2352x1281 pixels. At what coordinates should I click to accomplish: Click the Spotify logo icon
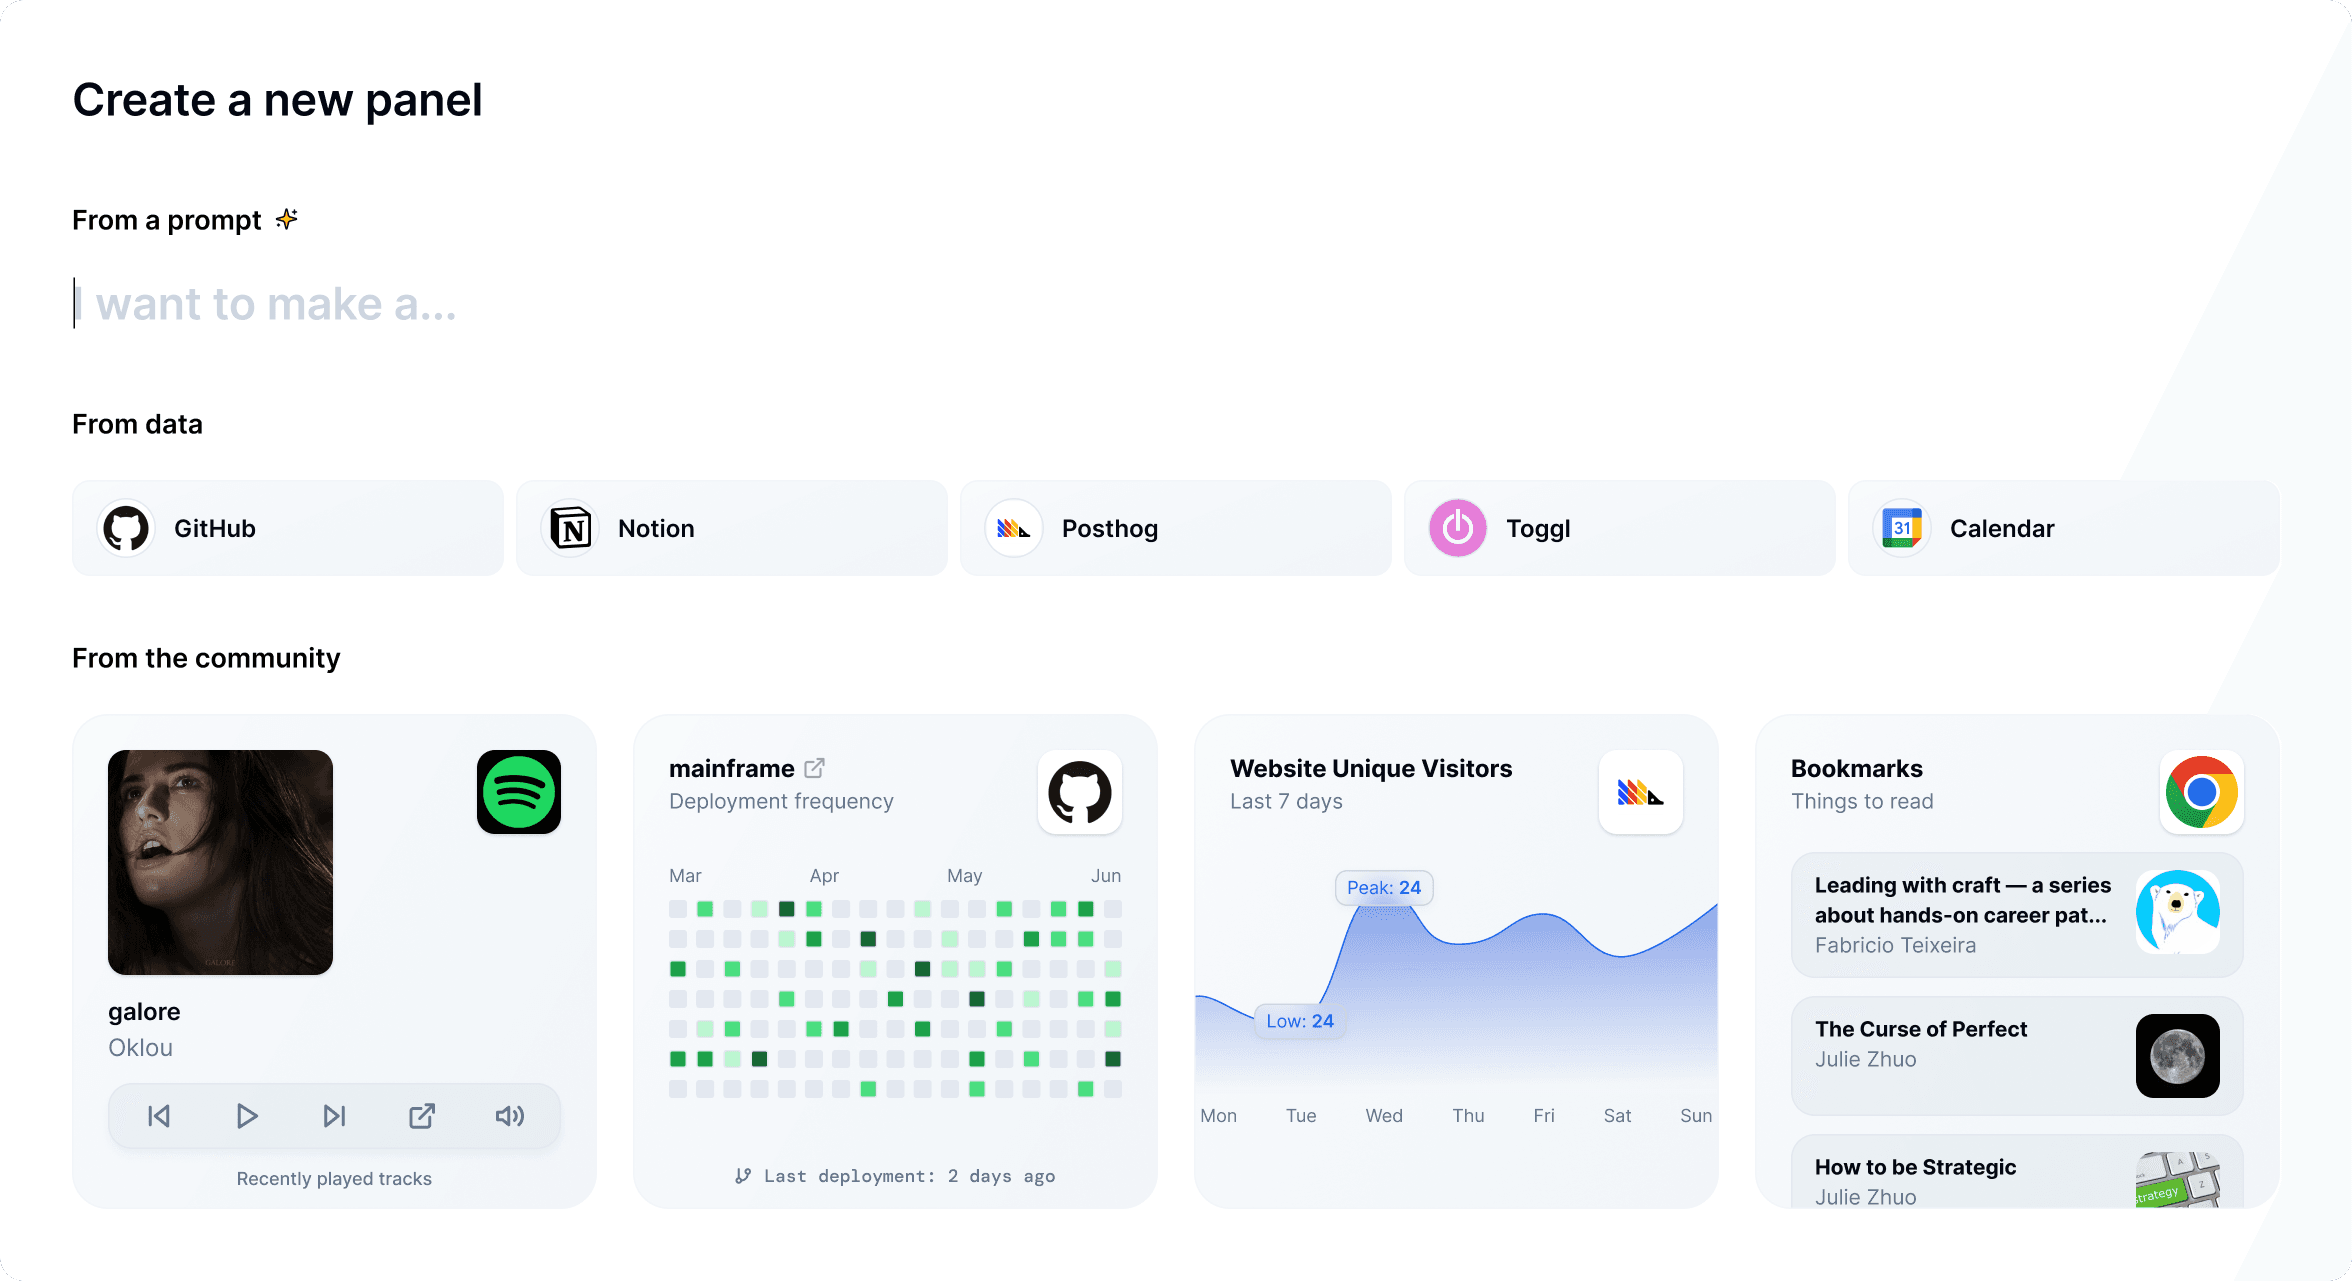tap(518, 792)
